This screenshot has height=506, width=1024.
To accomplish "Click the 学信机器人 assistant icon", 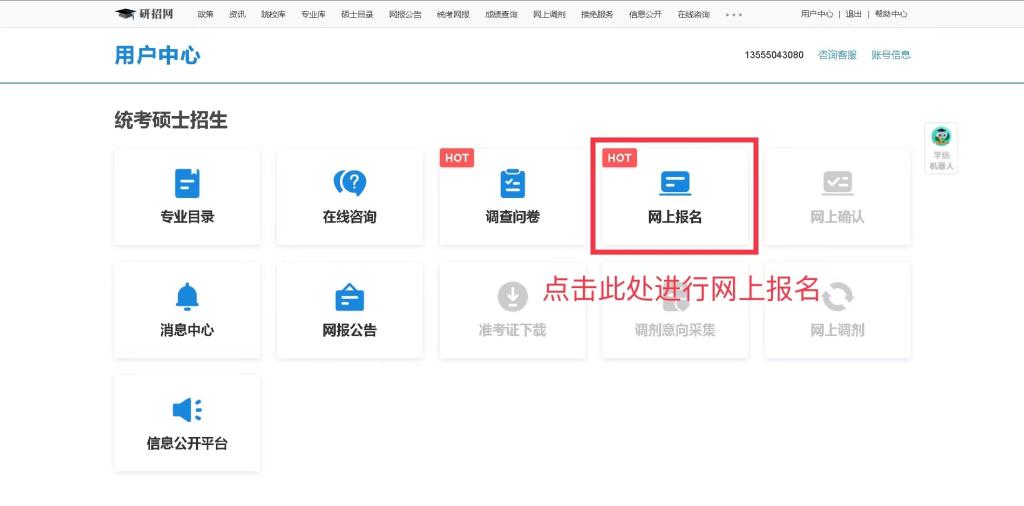I will coord(941,138).
